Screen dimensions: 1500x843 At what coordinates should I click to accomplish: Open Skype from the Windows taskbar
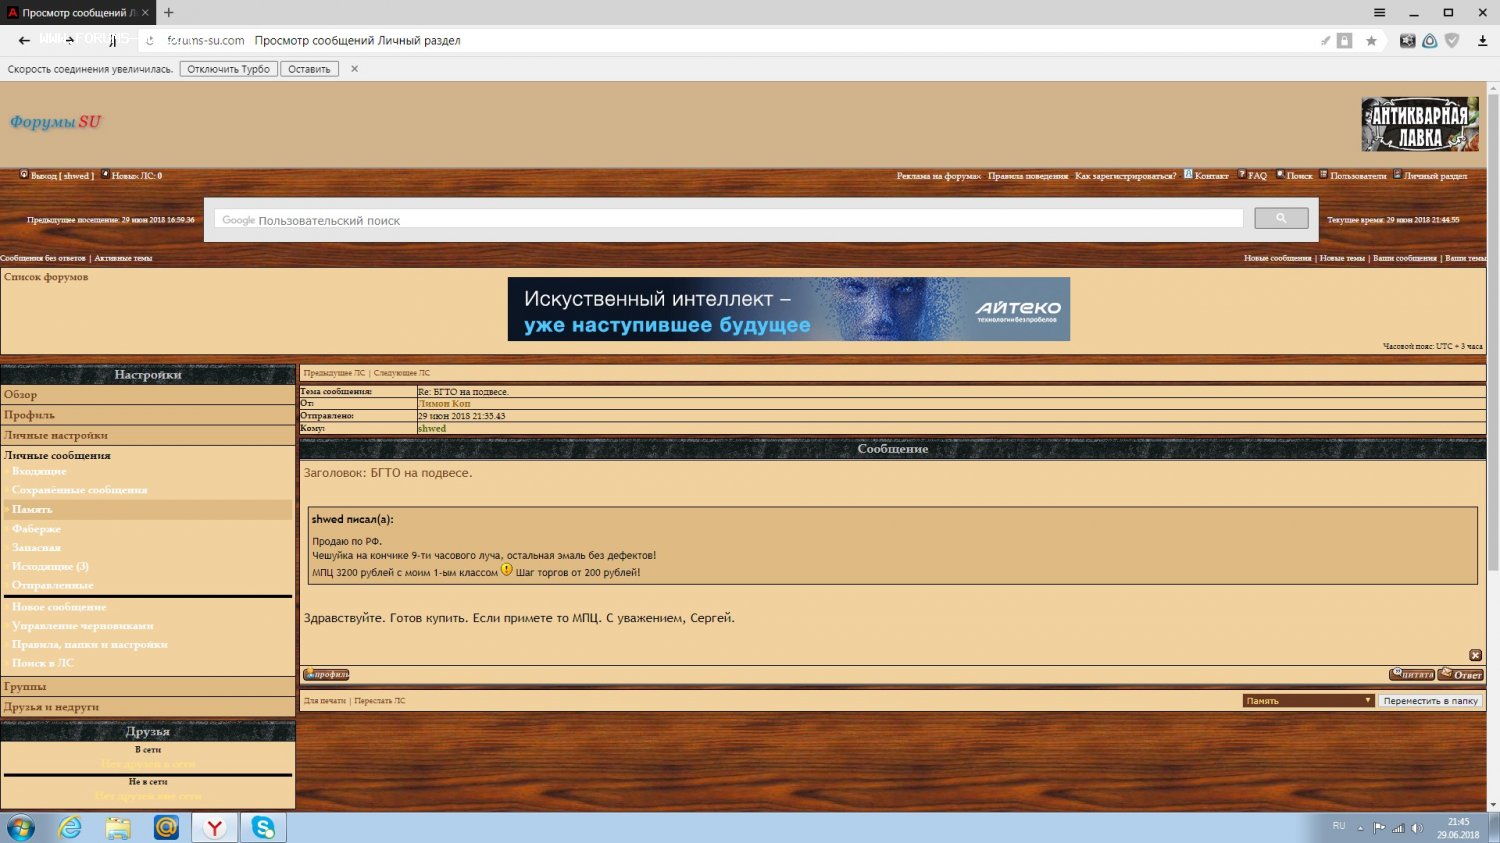(x=263, y=827)
